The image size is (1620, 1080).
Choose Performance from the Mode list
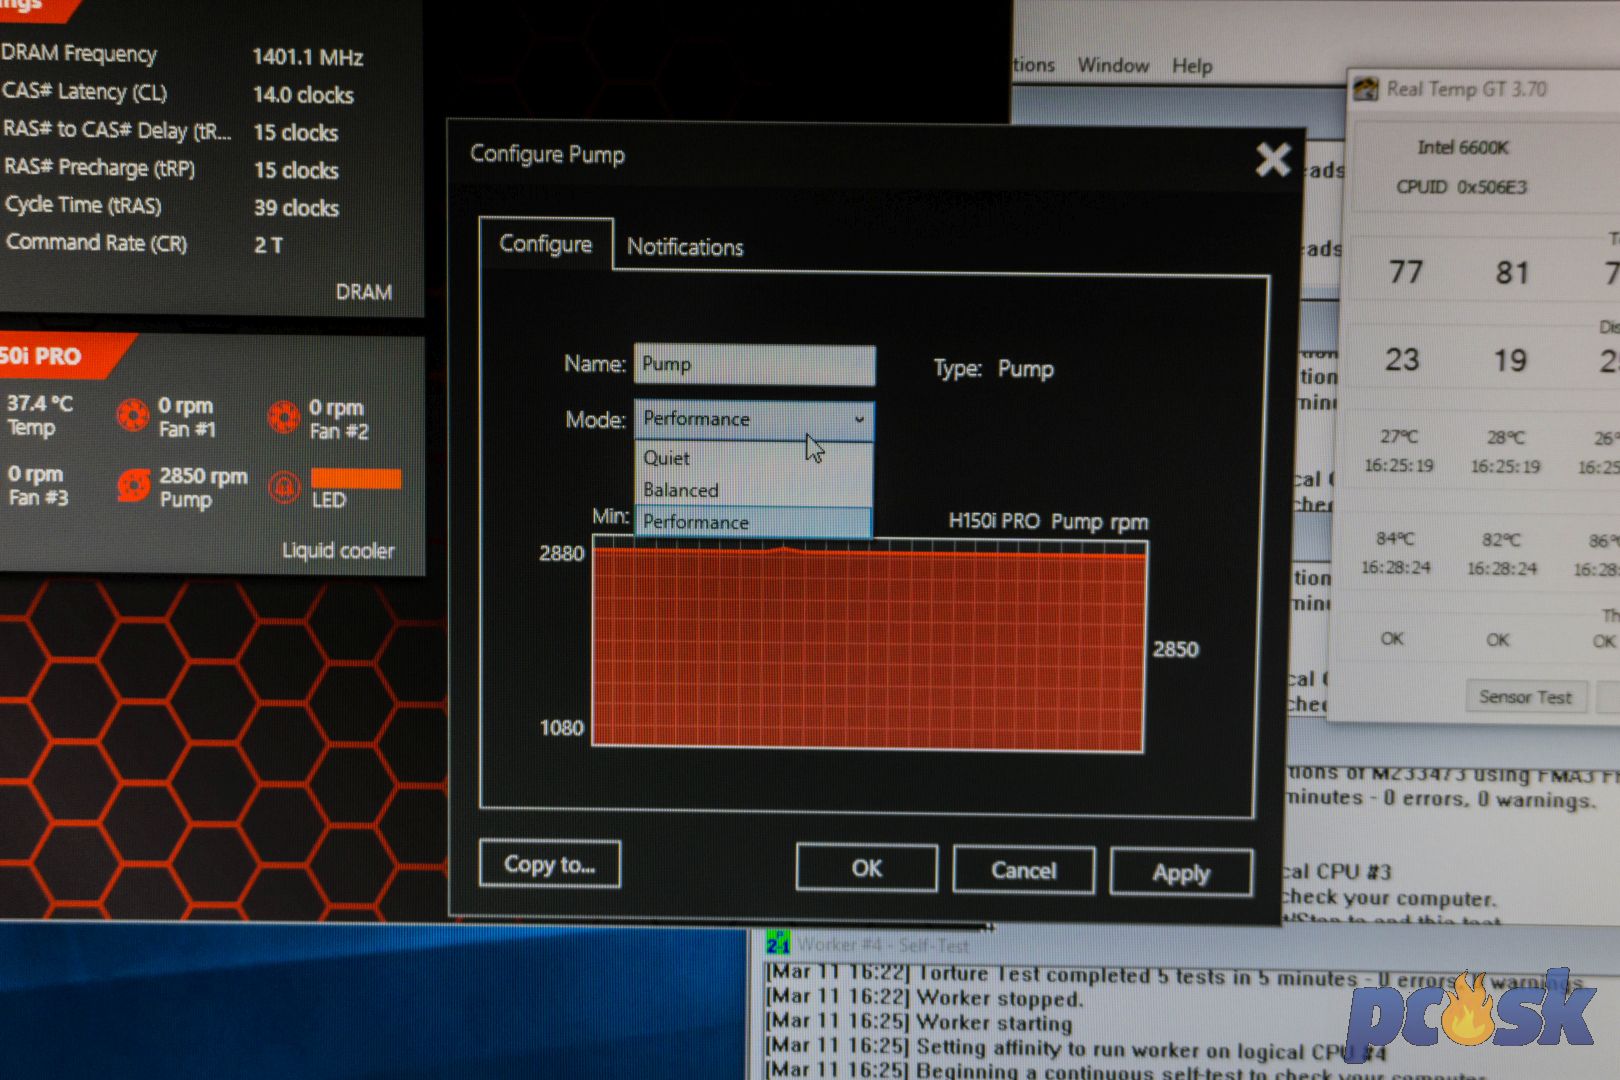point(753,522)
